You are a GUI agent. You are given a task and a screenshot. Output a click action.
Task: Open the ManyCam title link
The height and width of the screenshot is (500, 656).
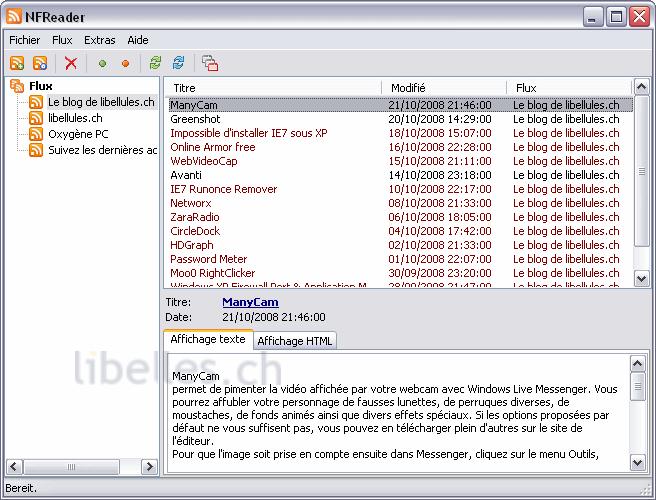click(250, 302)
